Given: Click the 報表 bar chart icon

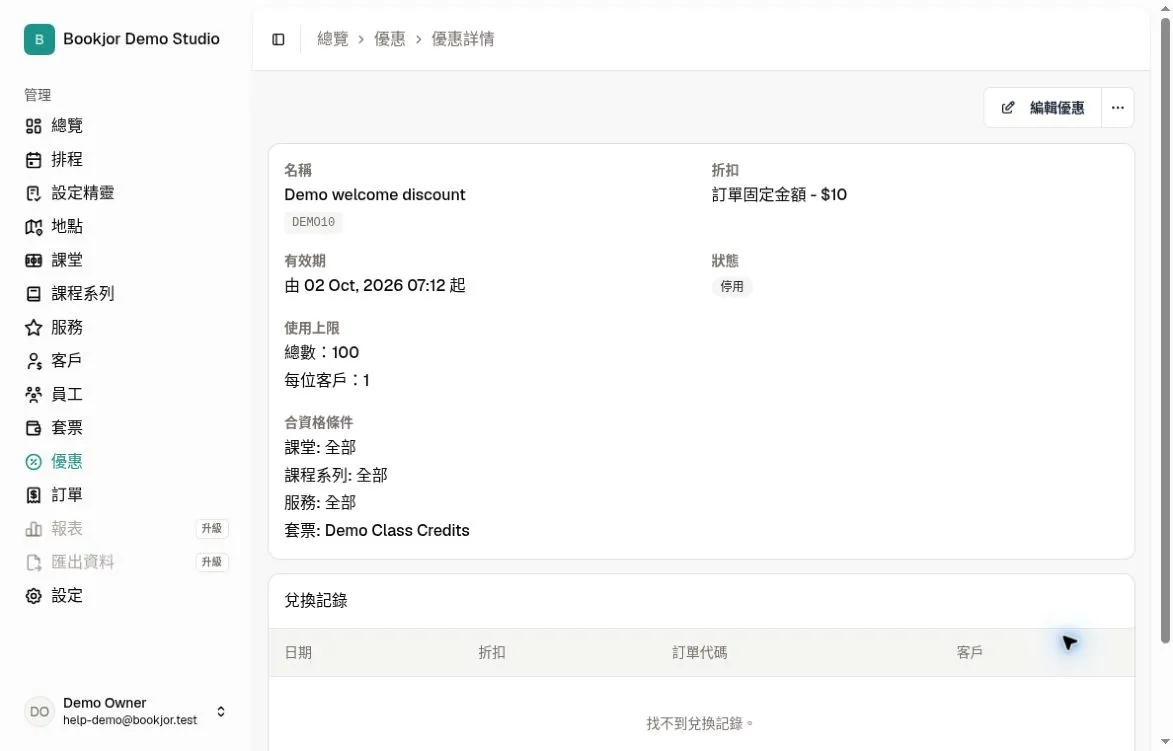Looking at the screenshot, I should 33,529.
